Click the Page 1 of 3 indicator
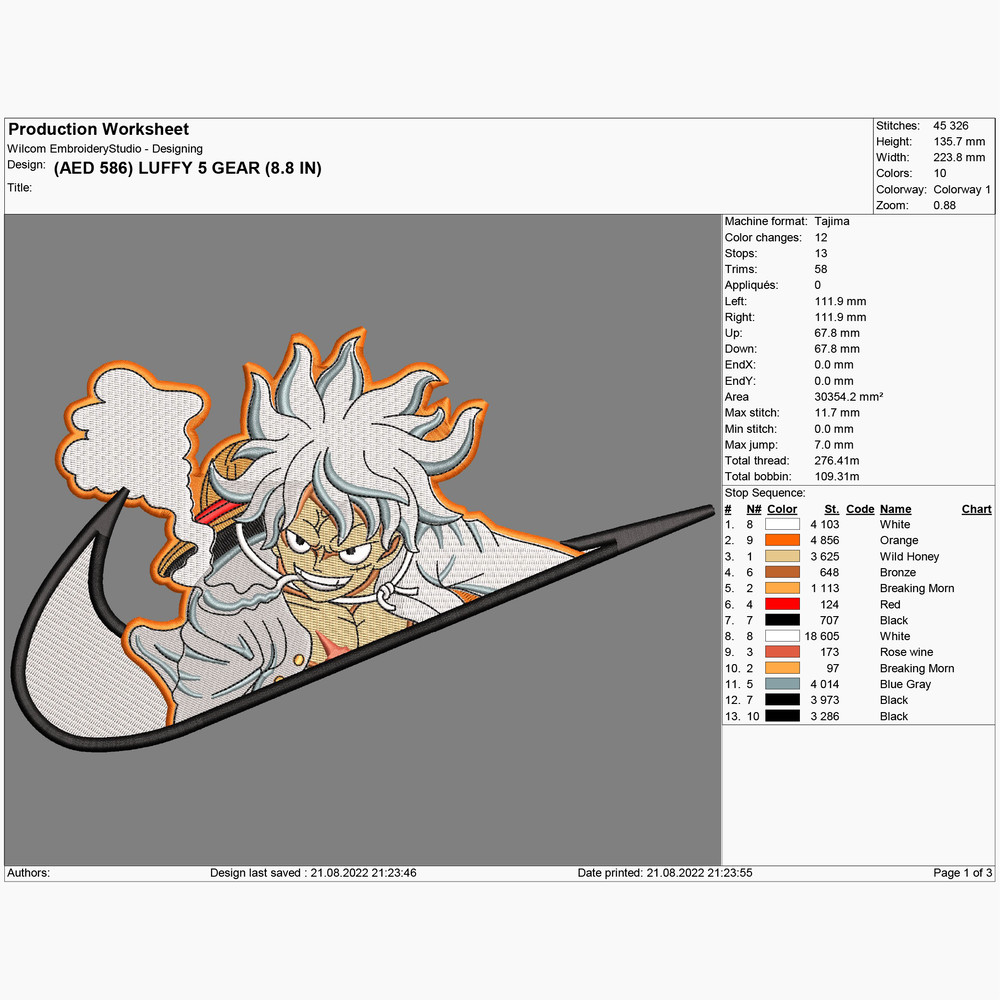 pos(962,873)
